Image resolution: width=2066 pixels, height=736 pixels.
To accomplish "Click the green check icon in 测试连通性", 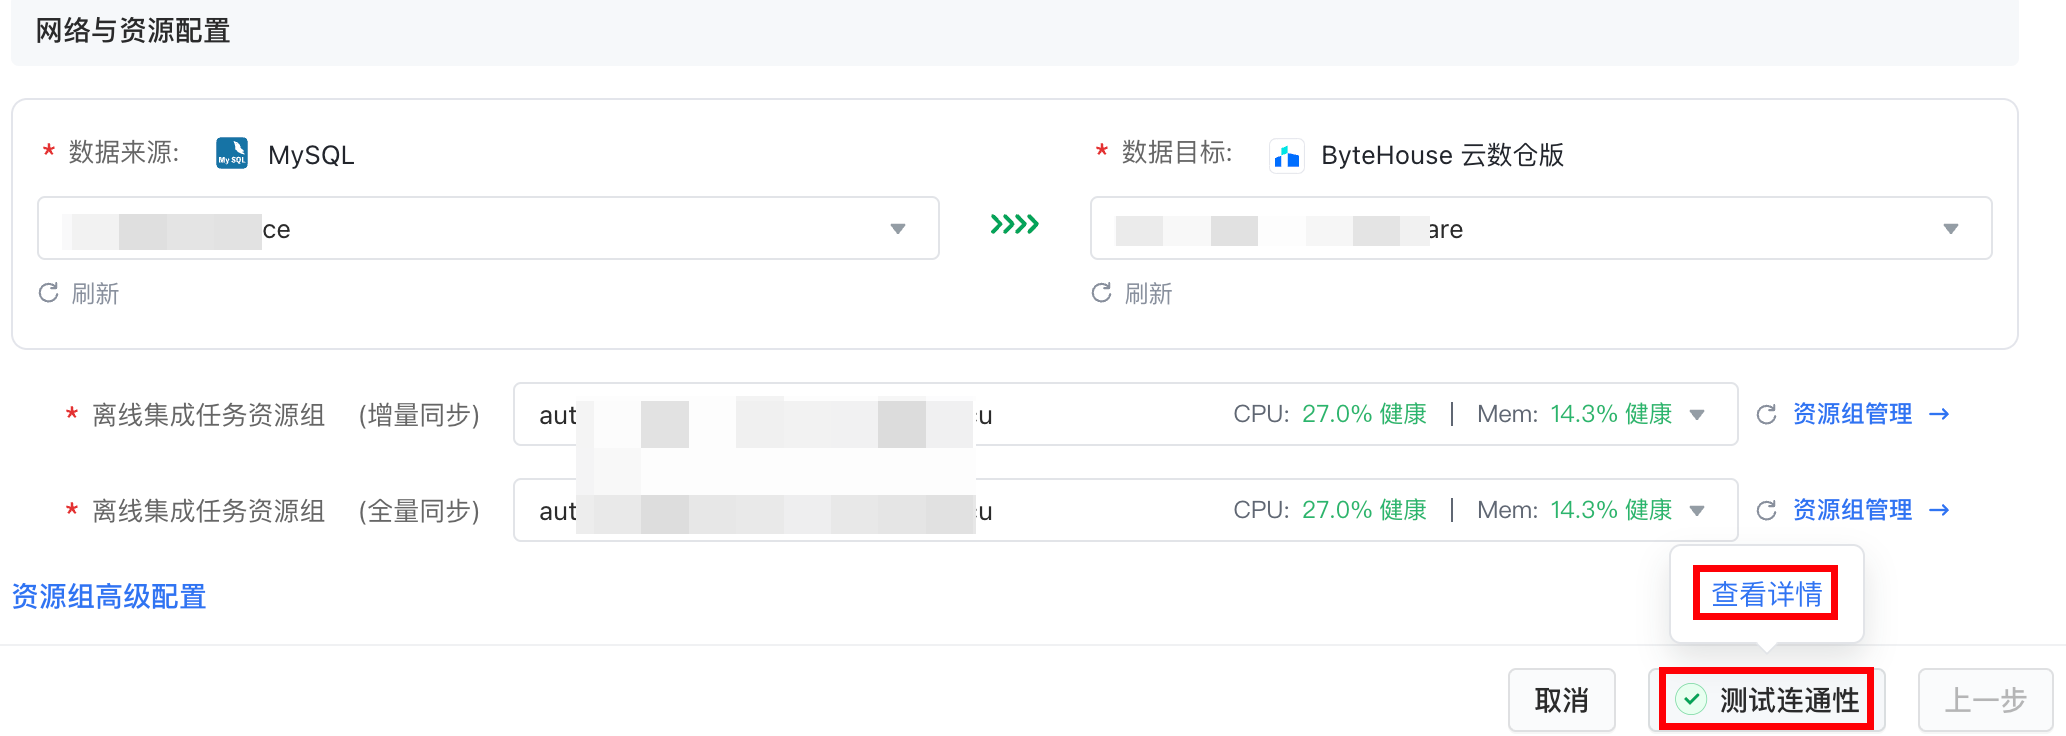I will coord(1691,699).
